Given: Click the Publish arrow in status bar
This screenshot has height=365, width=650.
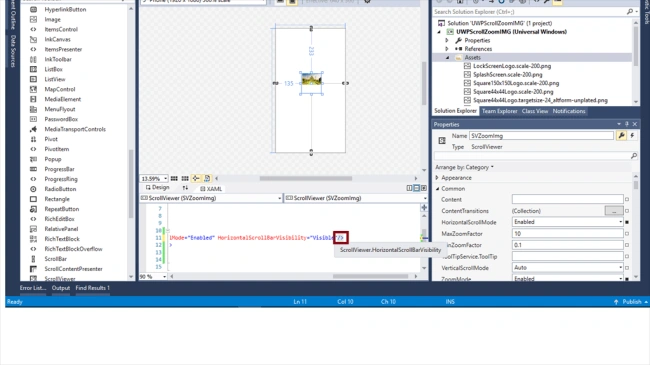Looking at the screenshot, I should pos(616,302).
